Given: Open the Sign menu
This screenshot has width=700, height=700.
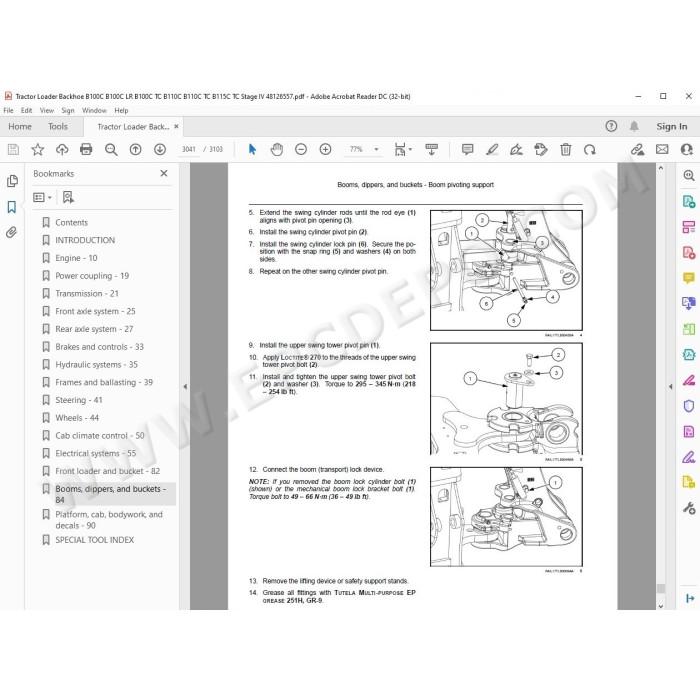Looking at the screenshot, I should point(68,110).
